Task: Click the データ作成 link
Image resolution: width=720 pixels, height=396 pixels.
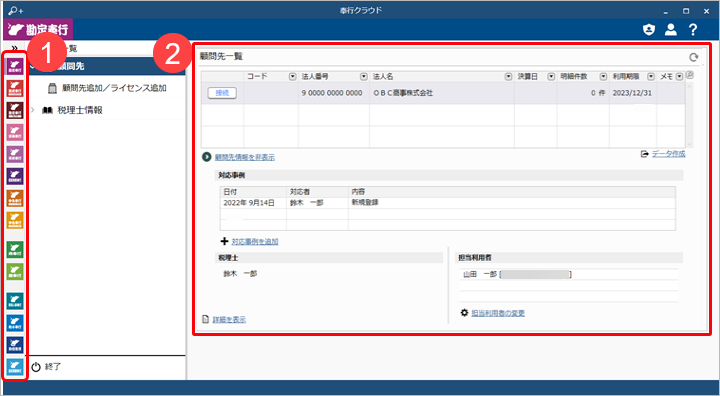Action: point(669,154)
